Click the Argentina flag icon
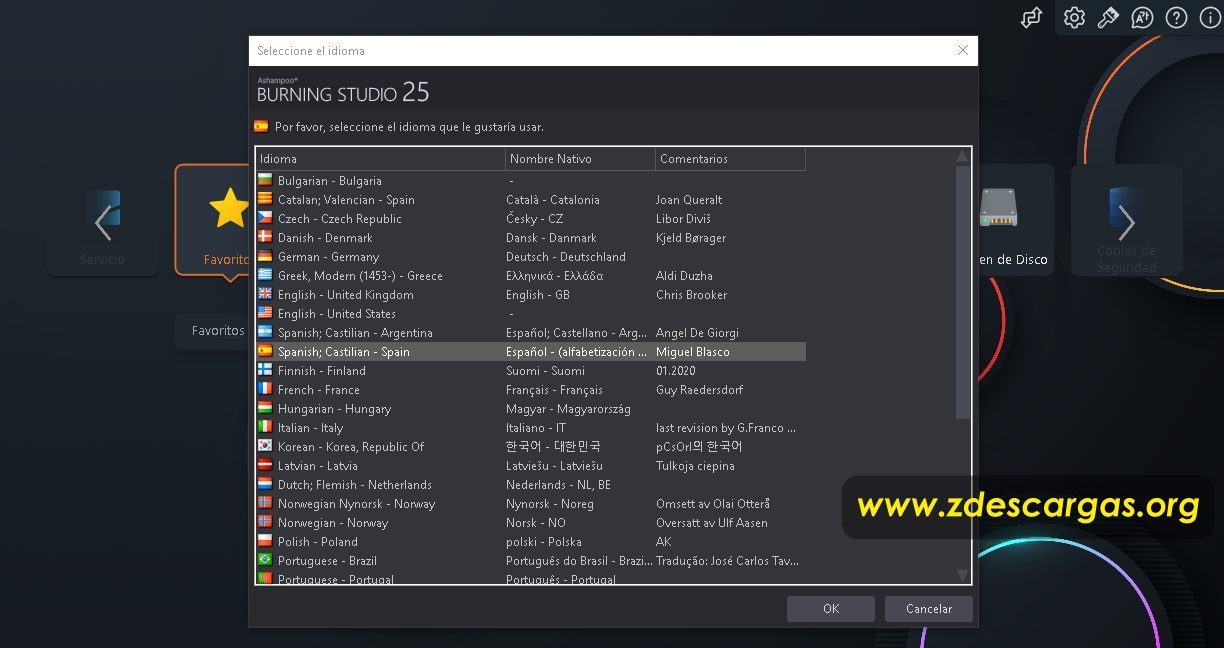Screen dimensions: 1224x648 (x=265, y=333)
